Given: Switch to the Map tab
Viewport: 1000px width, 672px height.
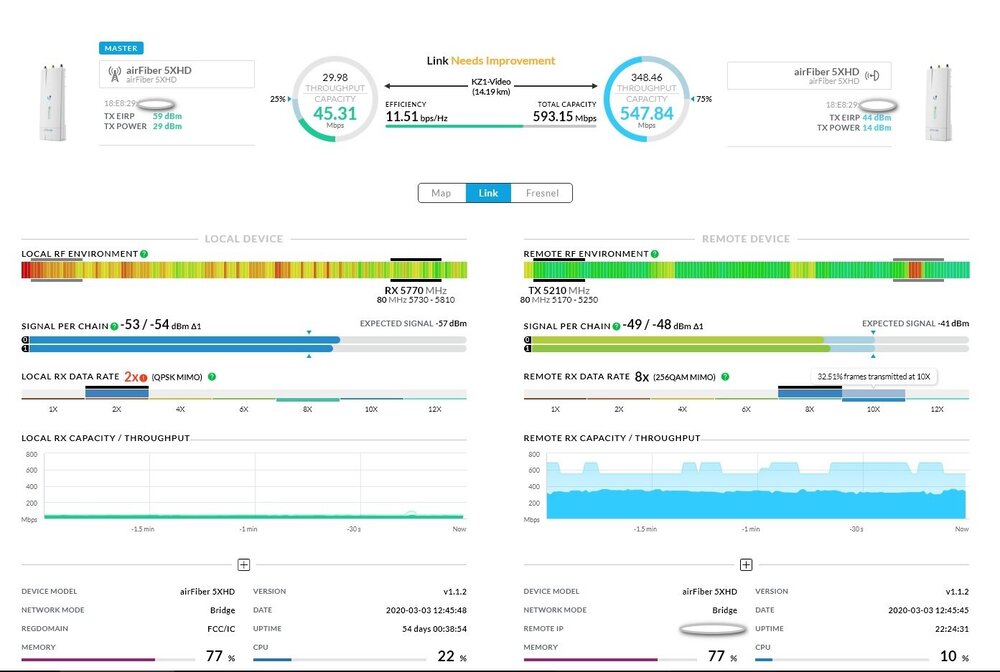Looking at the screenshot, I should pos(441,193).
